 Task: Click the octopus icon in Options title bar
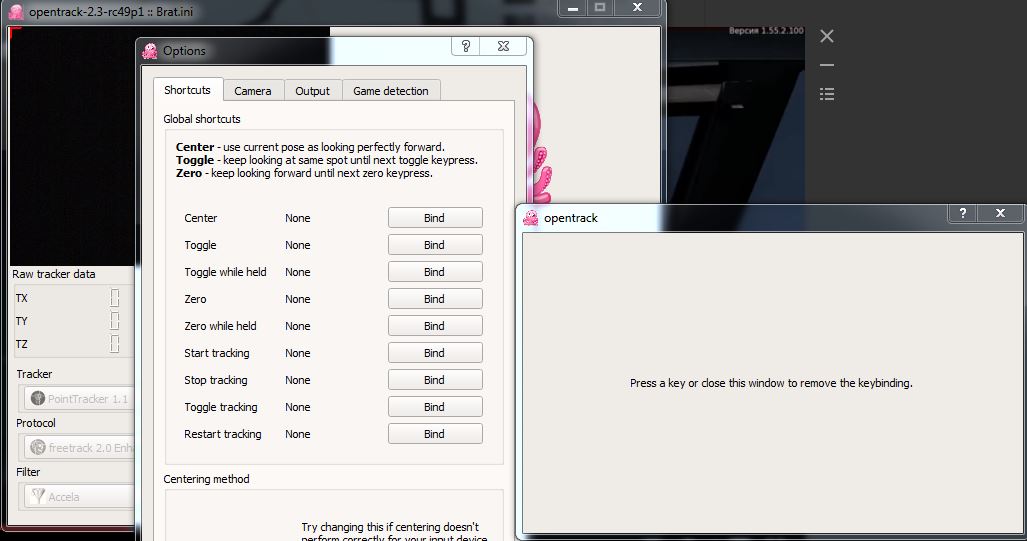pos(150,51)
